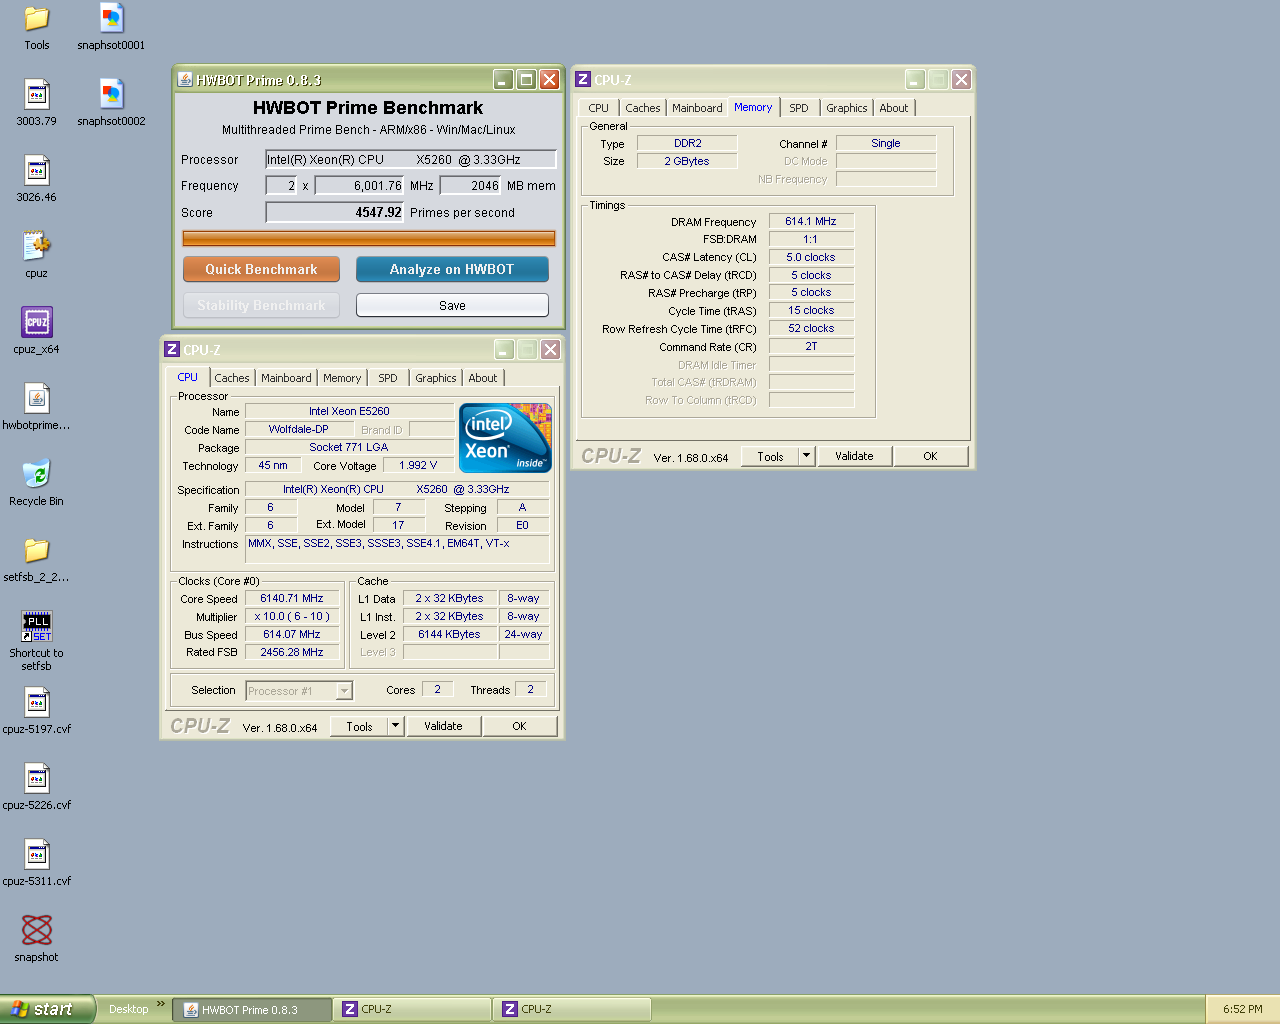Select the hwbotprime desktop file
Viewport: 1280px width, 1024px height.
37,407
